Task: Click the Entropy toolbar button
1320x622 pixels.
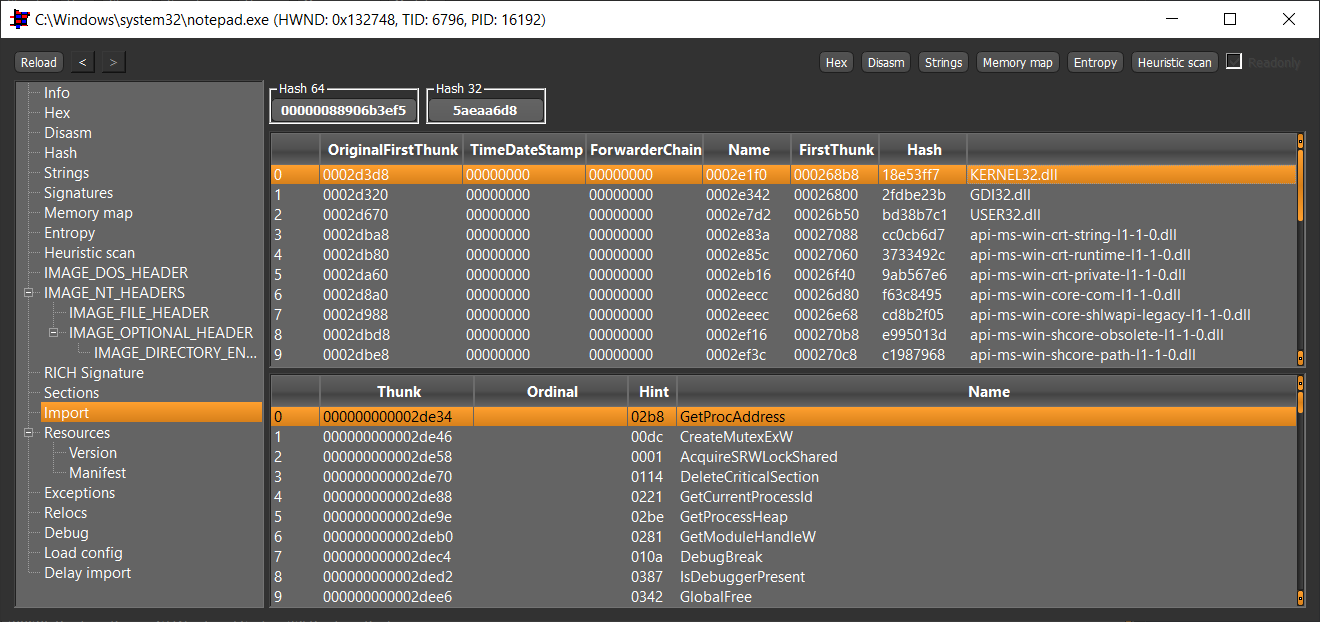Action: tap(1095, 62)
